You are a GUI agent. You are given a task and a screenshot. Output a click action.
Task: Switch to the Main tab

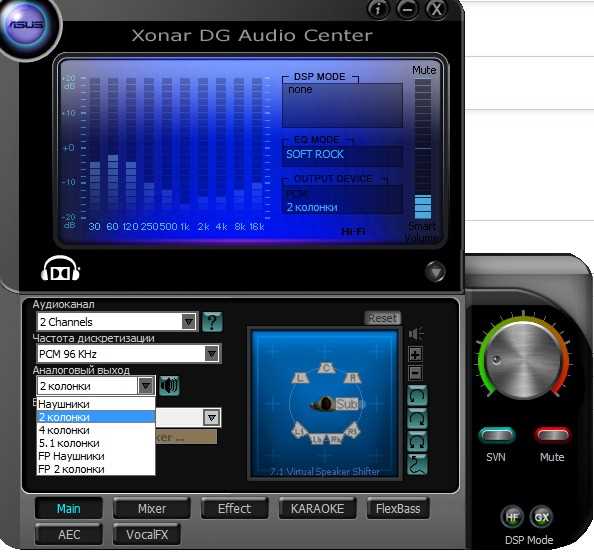[x=69, y=508]
